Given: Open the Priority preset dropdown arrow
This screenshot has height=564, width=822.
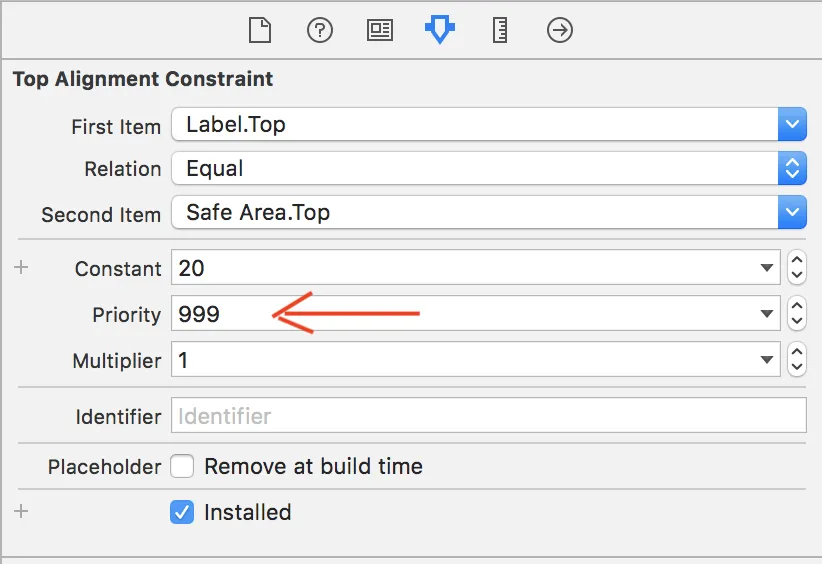Looking at the screenshot, I should 767,314.
